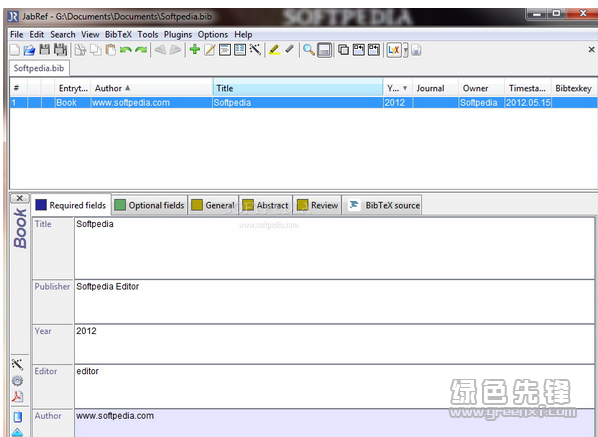598x437 pixels.
Task: Go back with left arrow icon
Action: (160, 50)
